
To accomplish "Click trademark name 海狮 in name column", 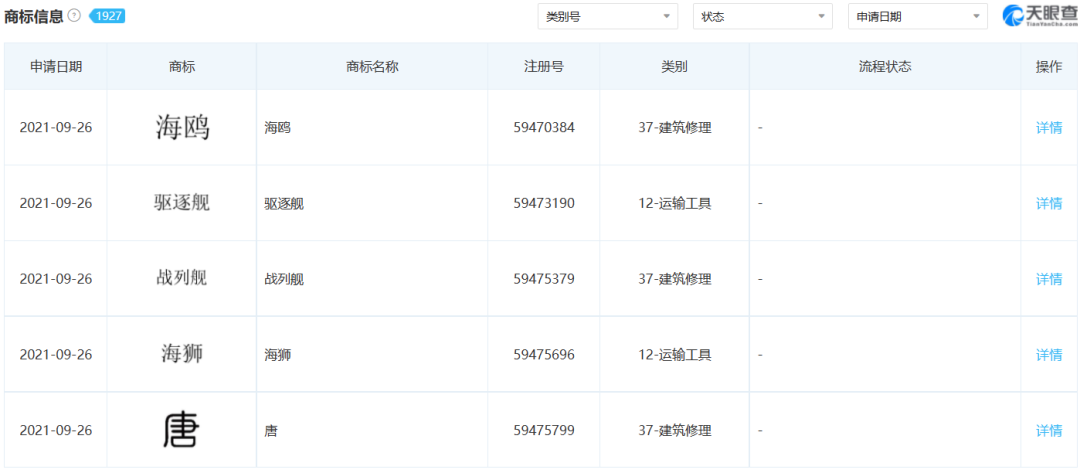I will tap(278, 355).
